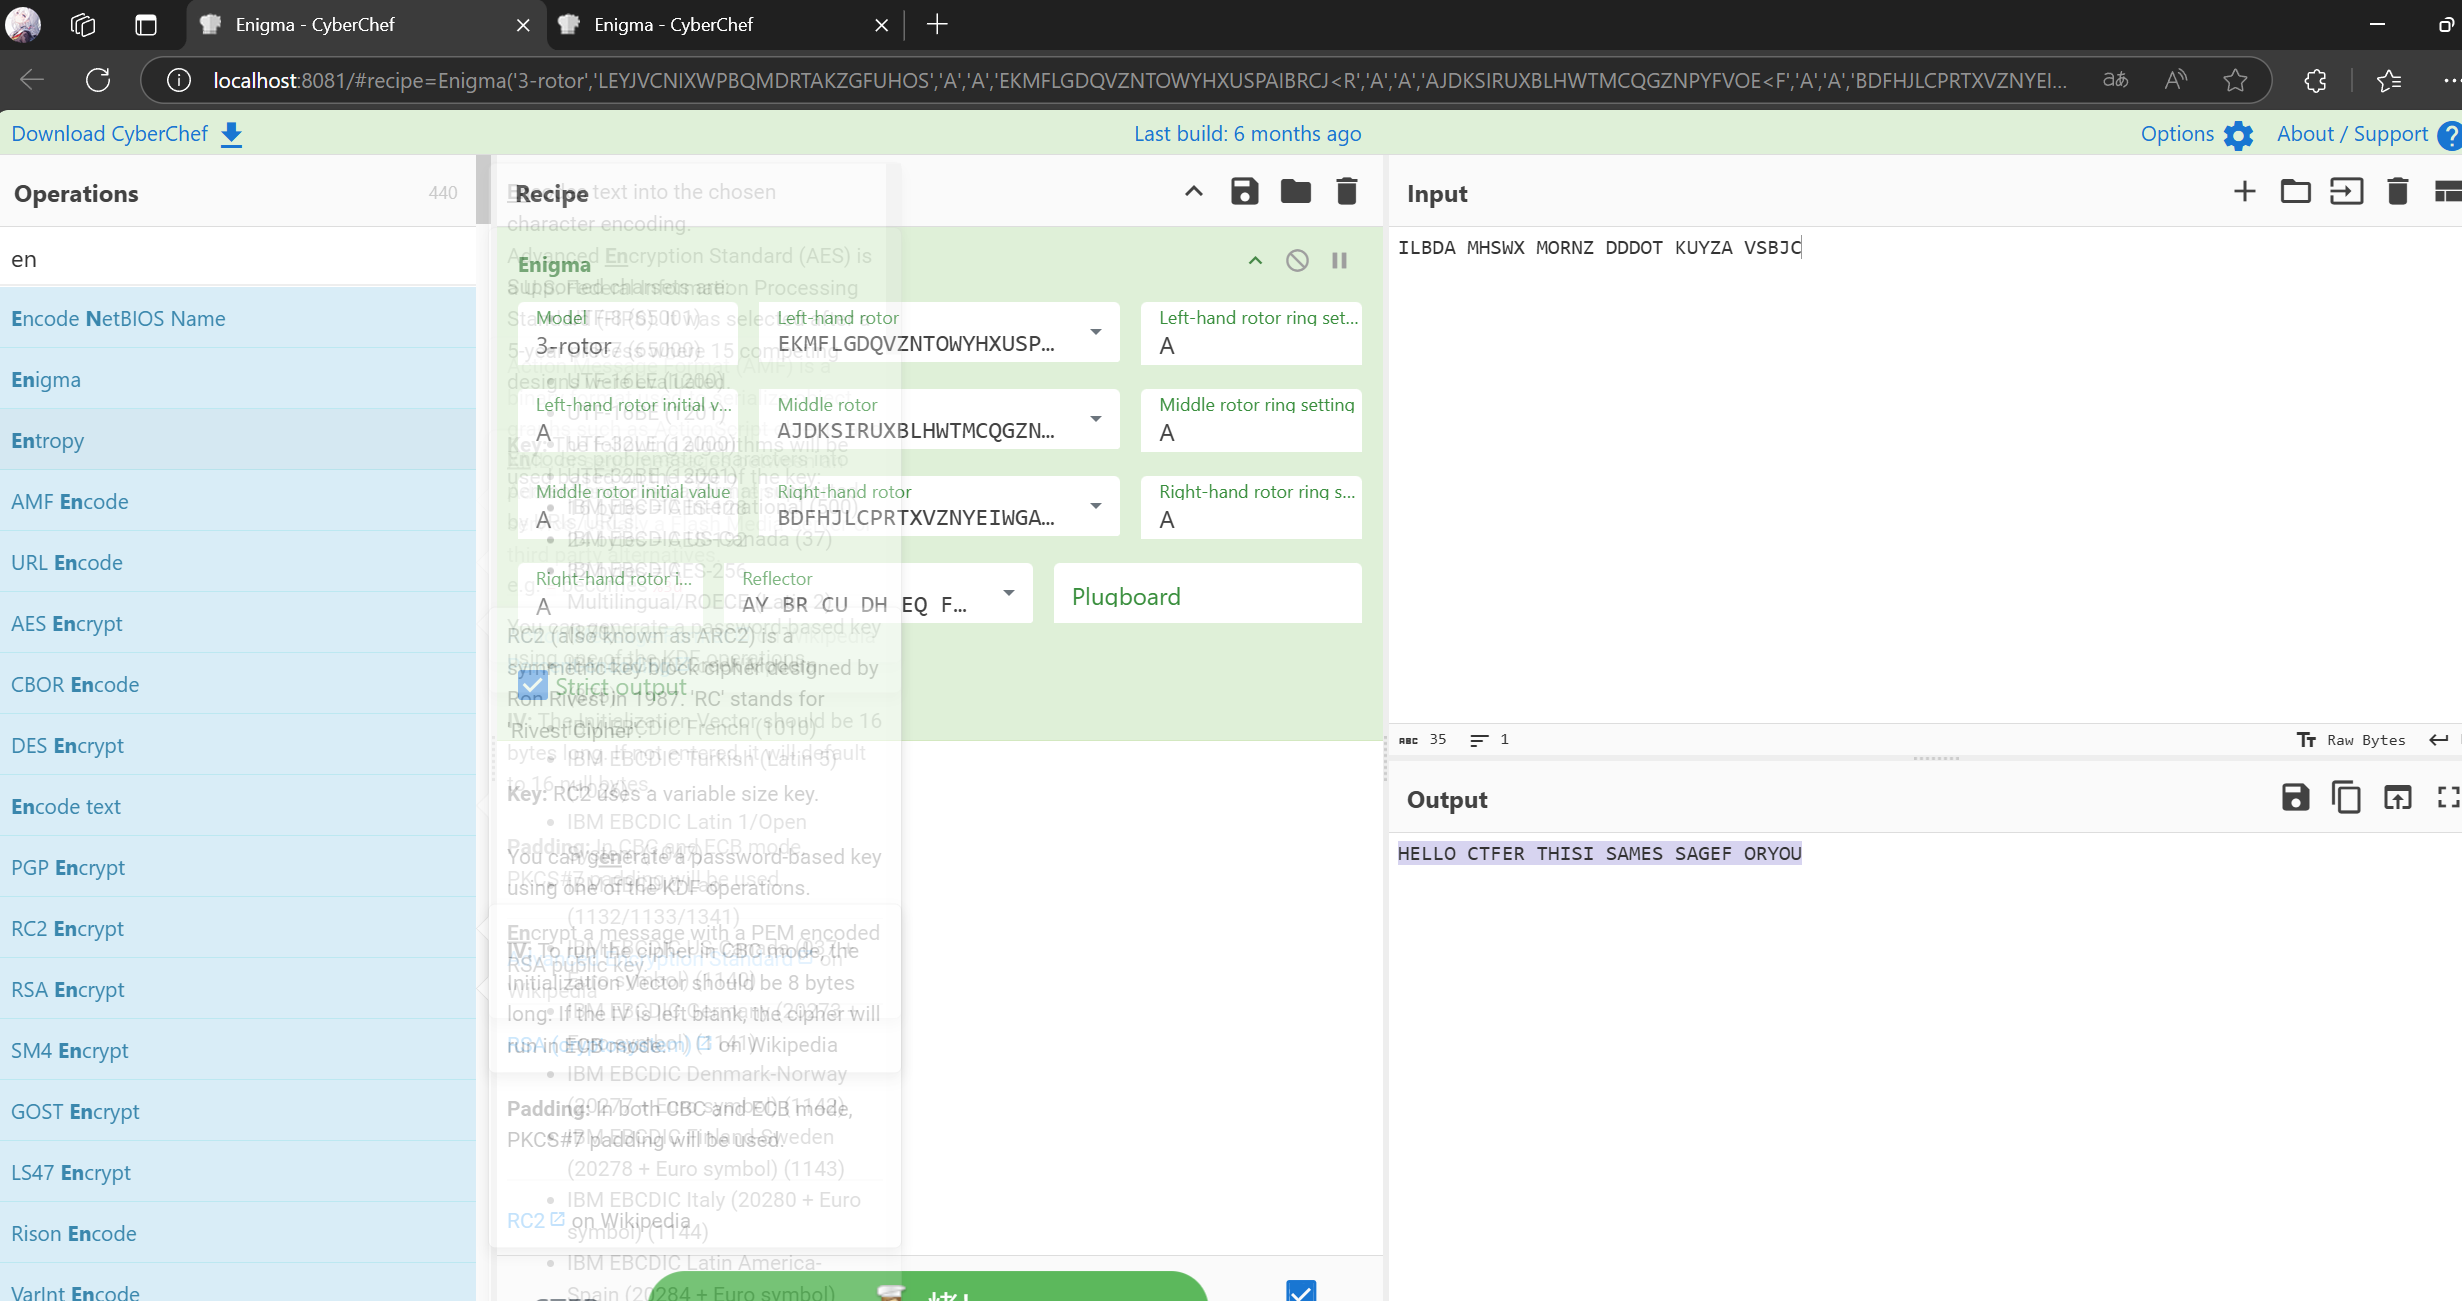Viewport: 2462px width, 1301px height.
Task: Open the Model 3-rotor dropdown
Action: click(627, 333)
